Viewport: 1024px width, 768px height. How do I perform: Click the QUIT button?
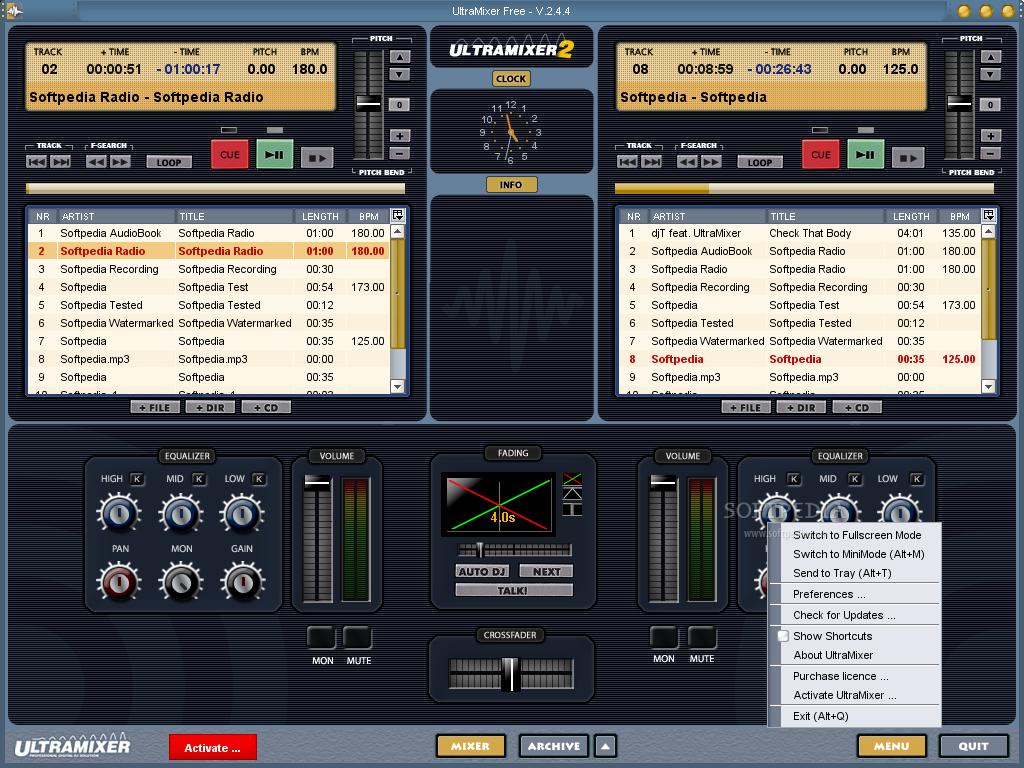[x=973, y=746]
